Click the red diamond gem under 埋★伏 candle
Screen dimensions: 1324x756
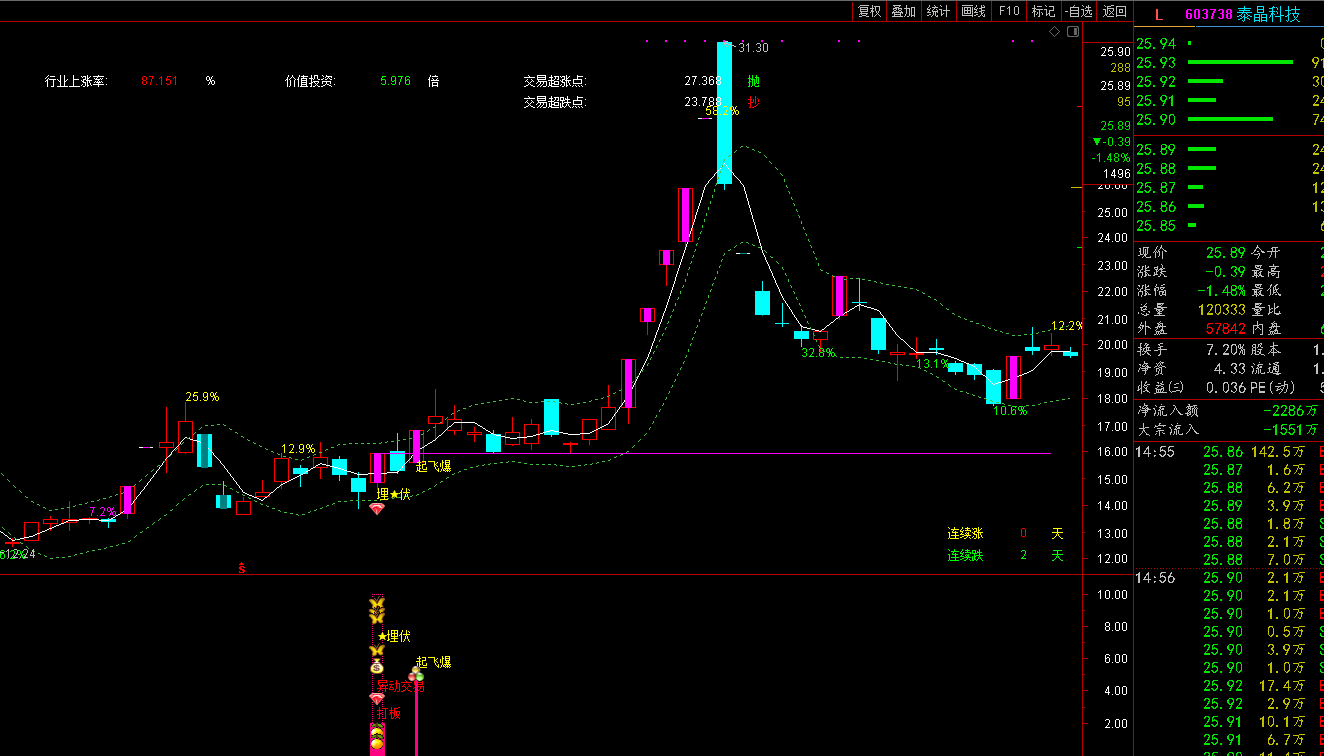click(x=377, y=509)
